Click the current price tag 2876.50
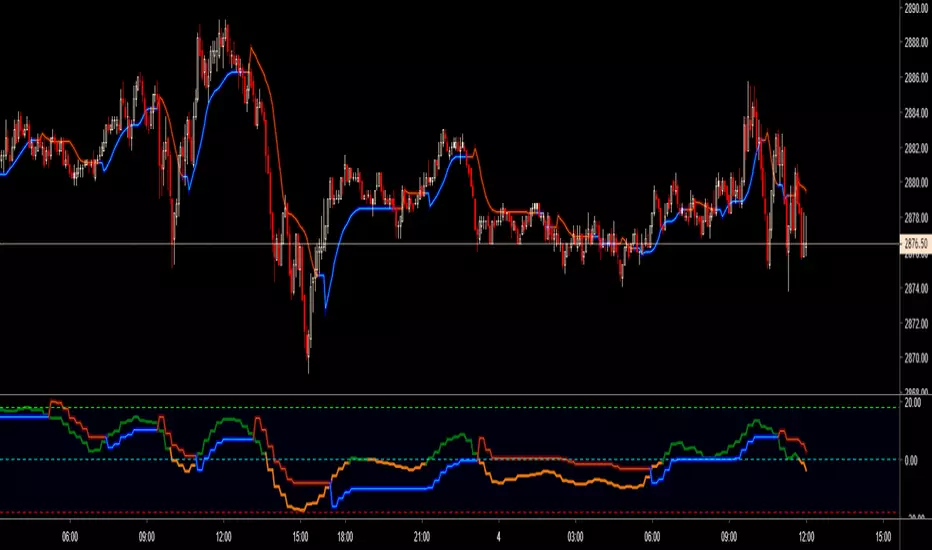This screenshot has width=932, height=550. (916, 243)
